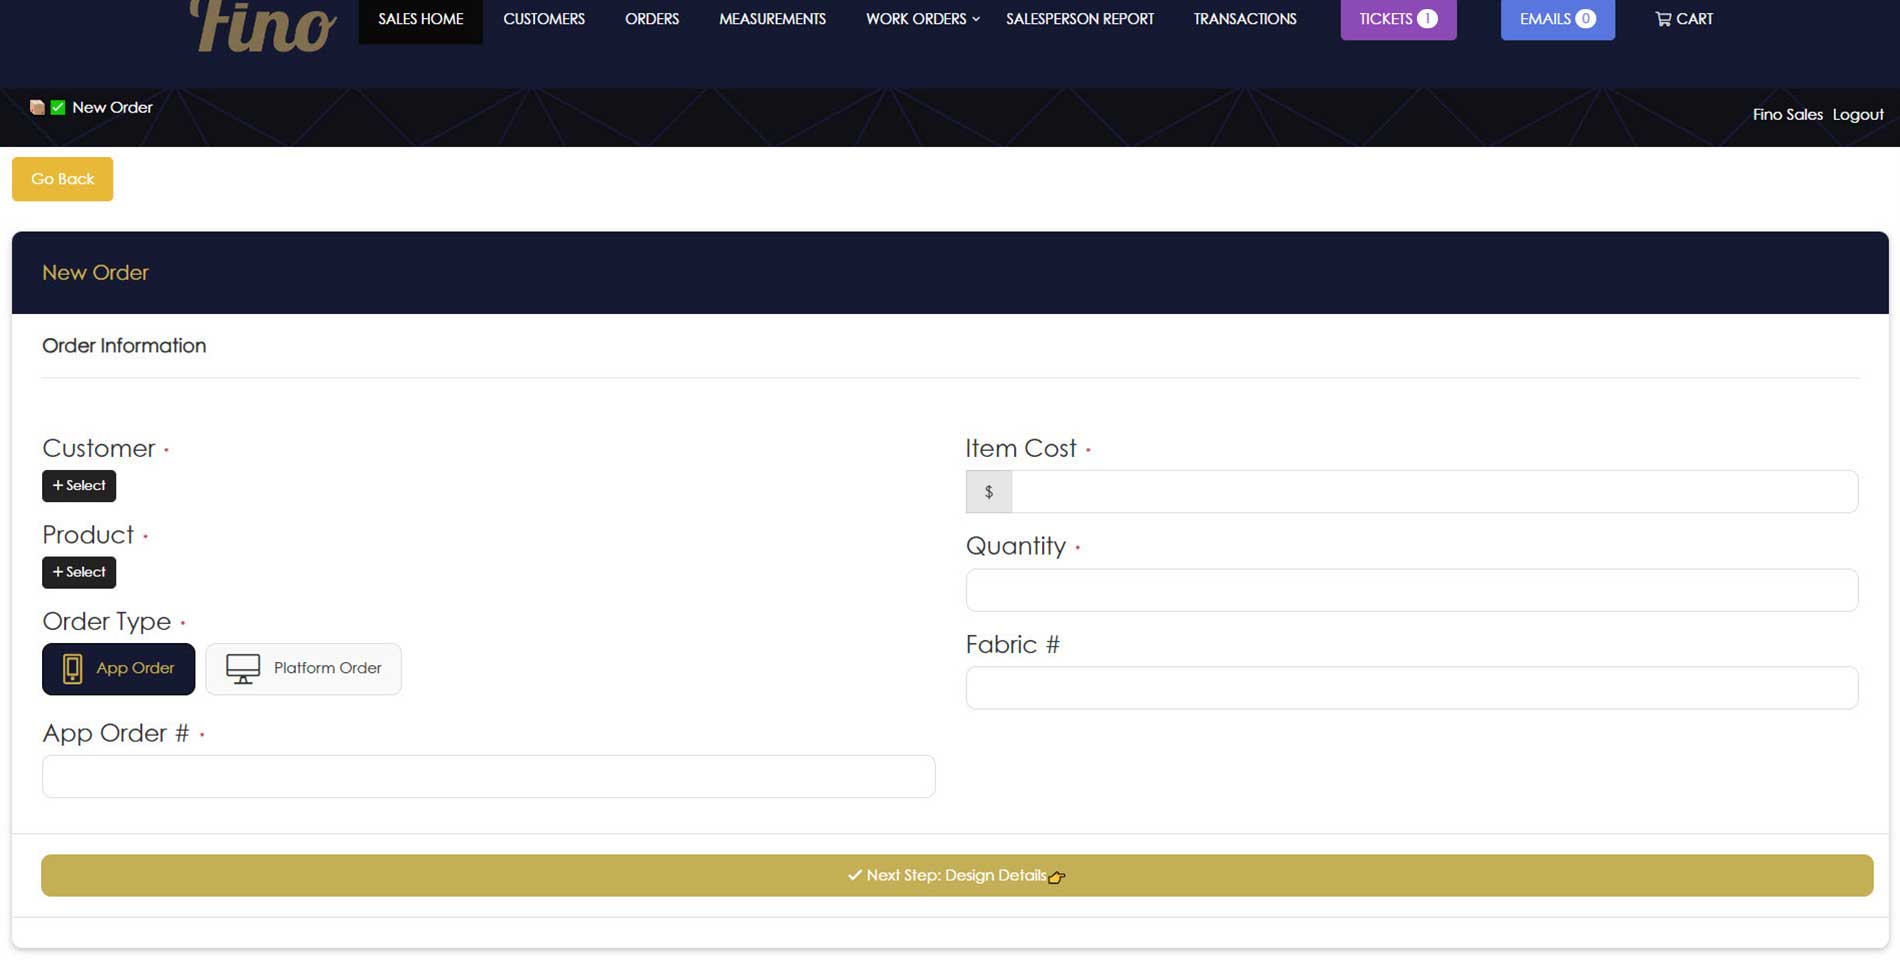Focus the App Order # input field

point(488,776)
